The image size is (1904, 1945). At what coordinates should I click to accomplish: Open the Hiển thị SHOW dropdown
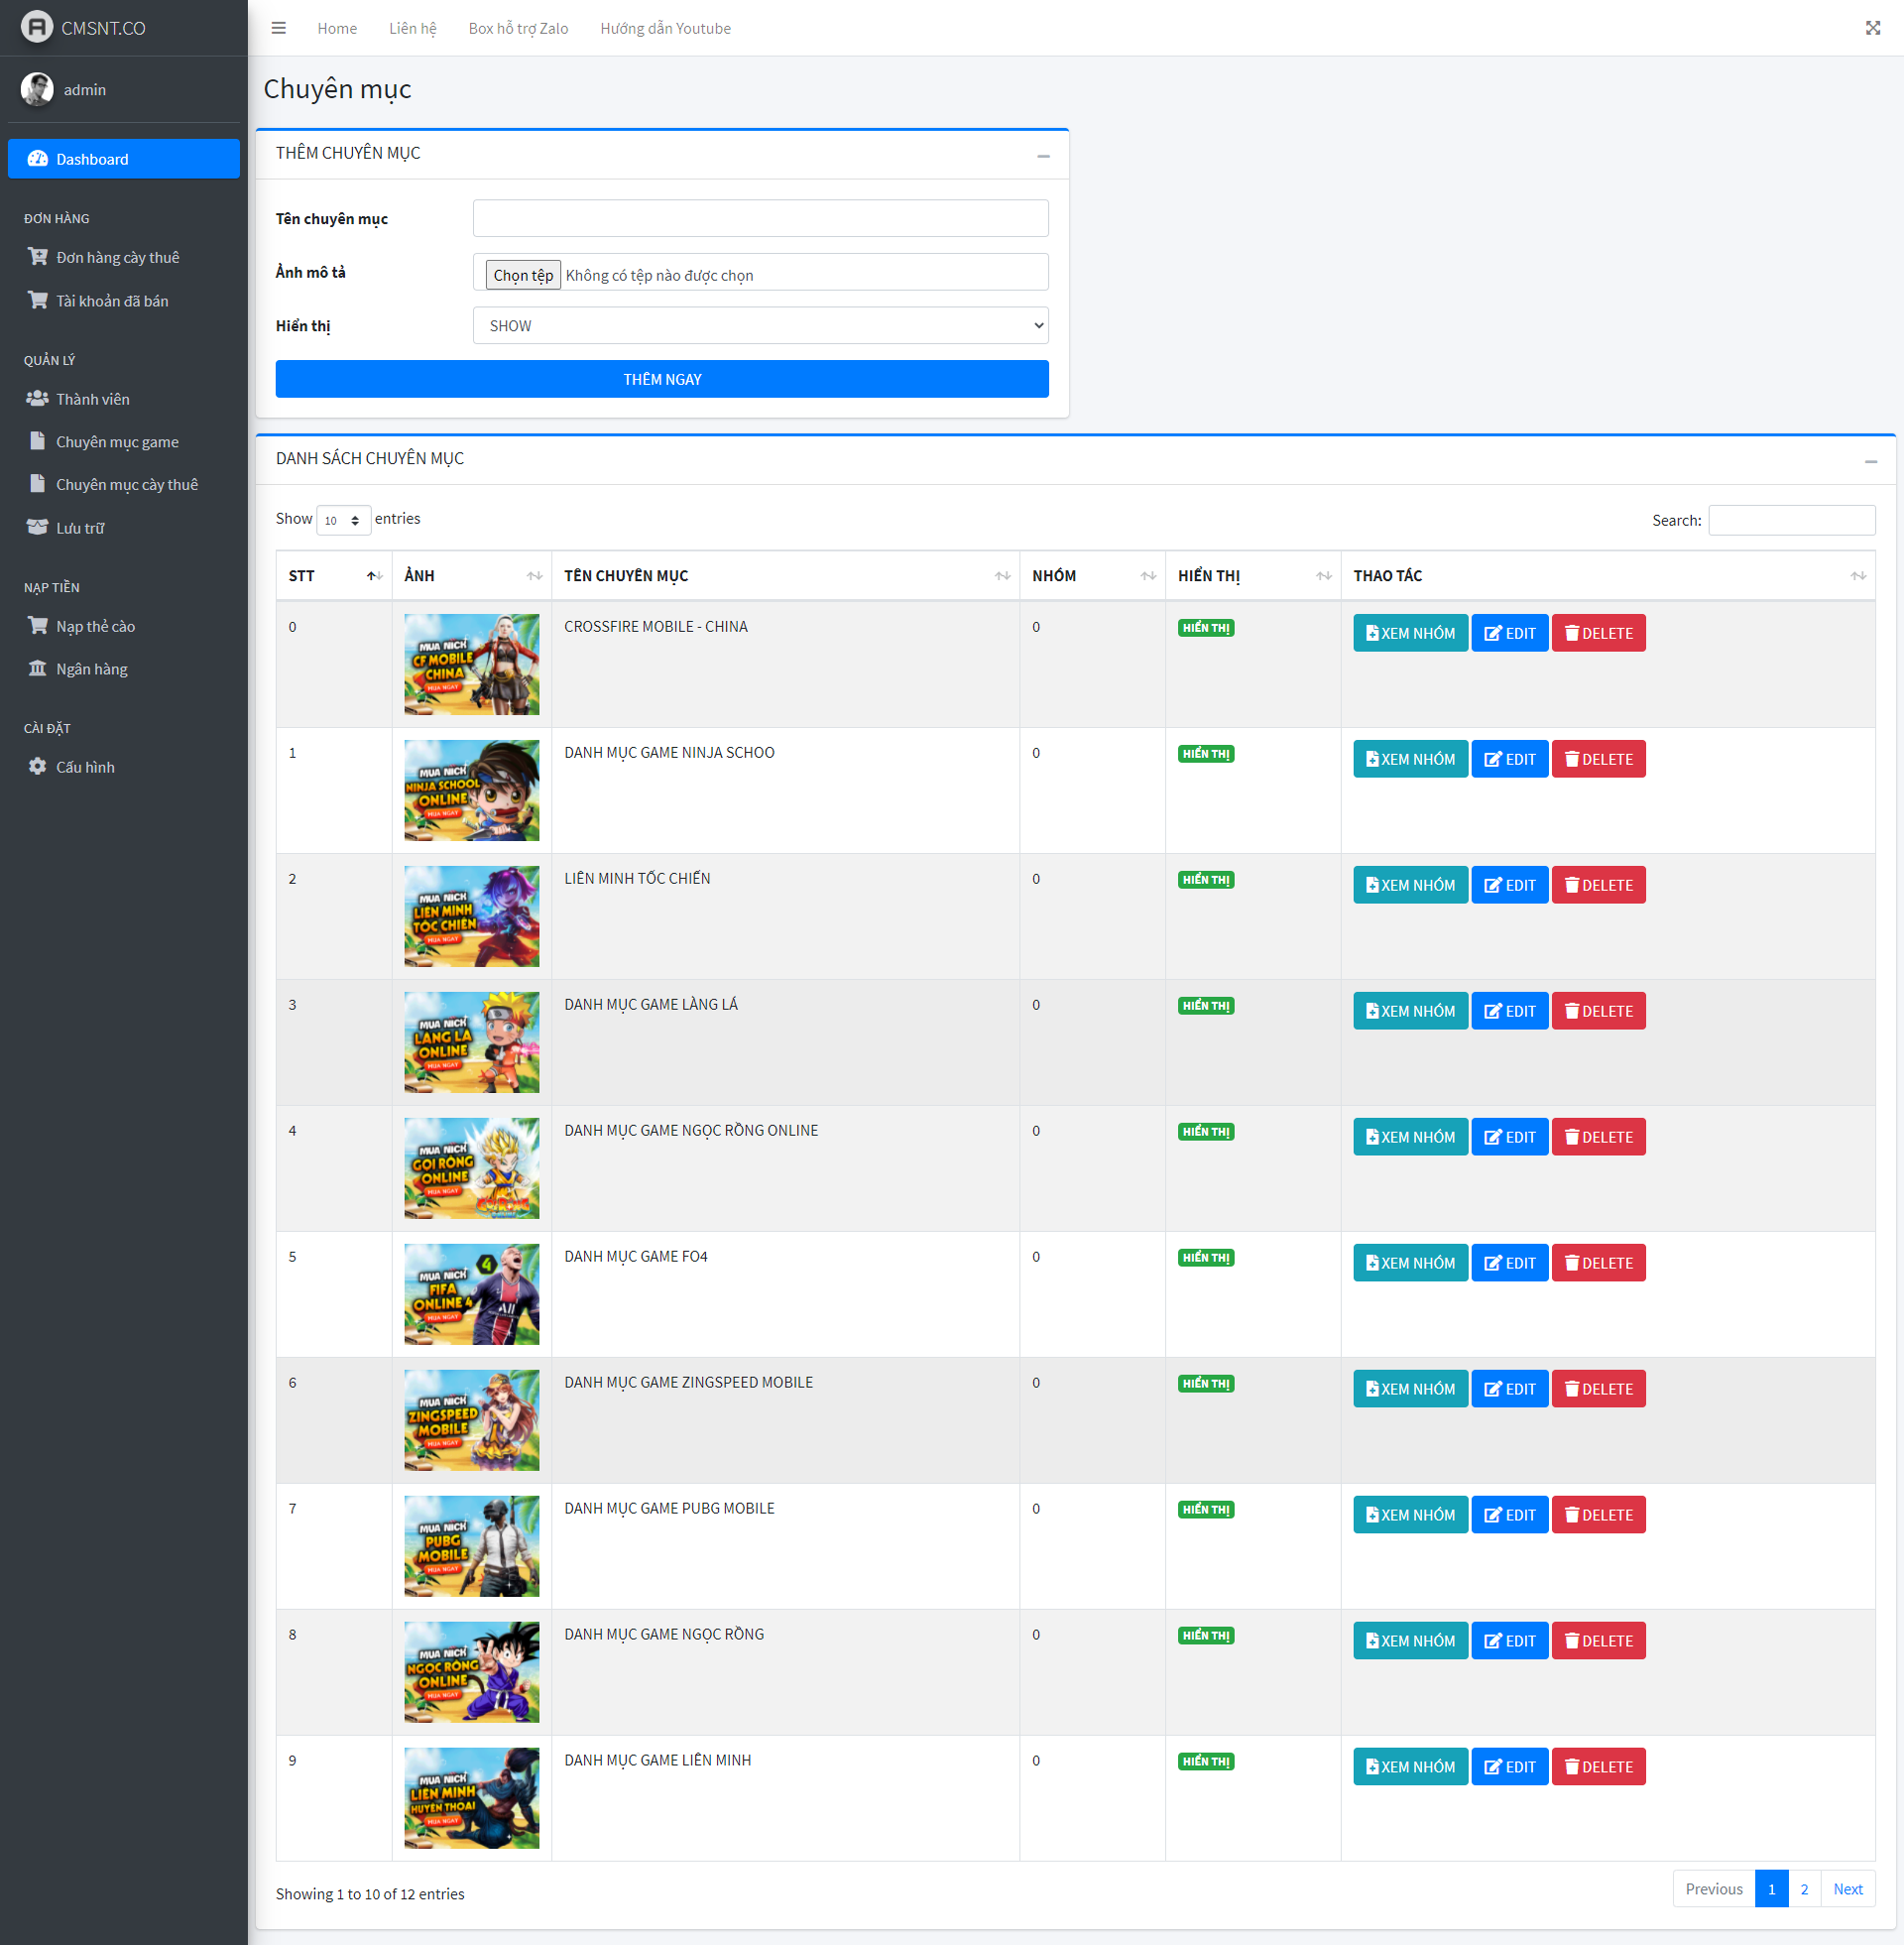click(x=760, y=326)
